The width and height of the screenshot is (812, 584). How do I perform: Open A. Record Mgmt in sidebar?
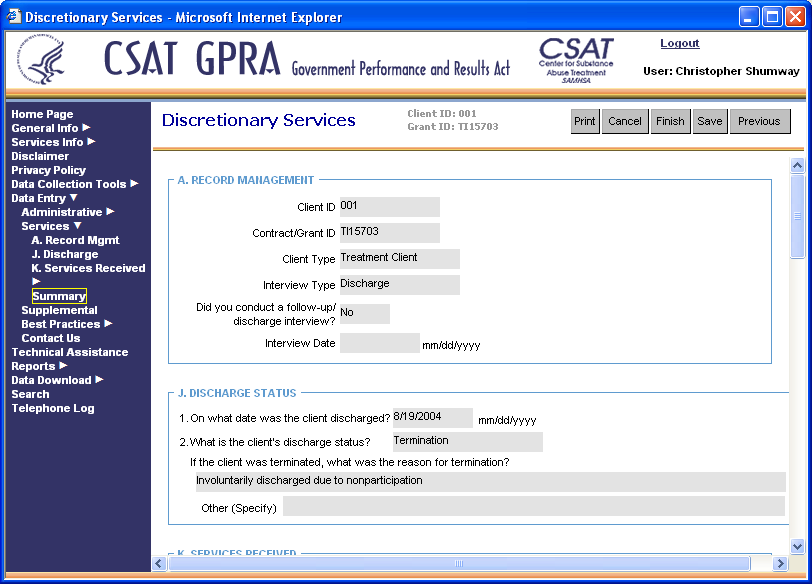[x=75, y=240]
